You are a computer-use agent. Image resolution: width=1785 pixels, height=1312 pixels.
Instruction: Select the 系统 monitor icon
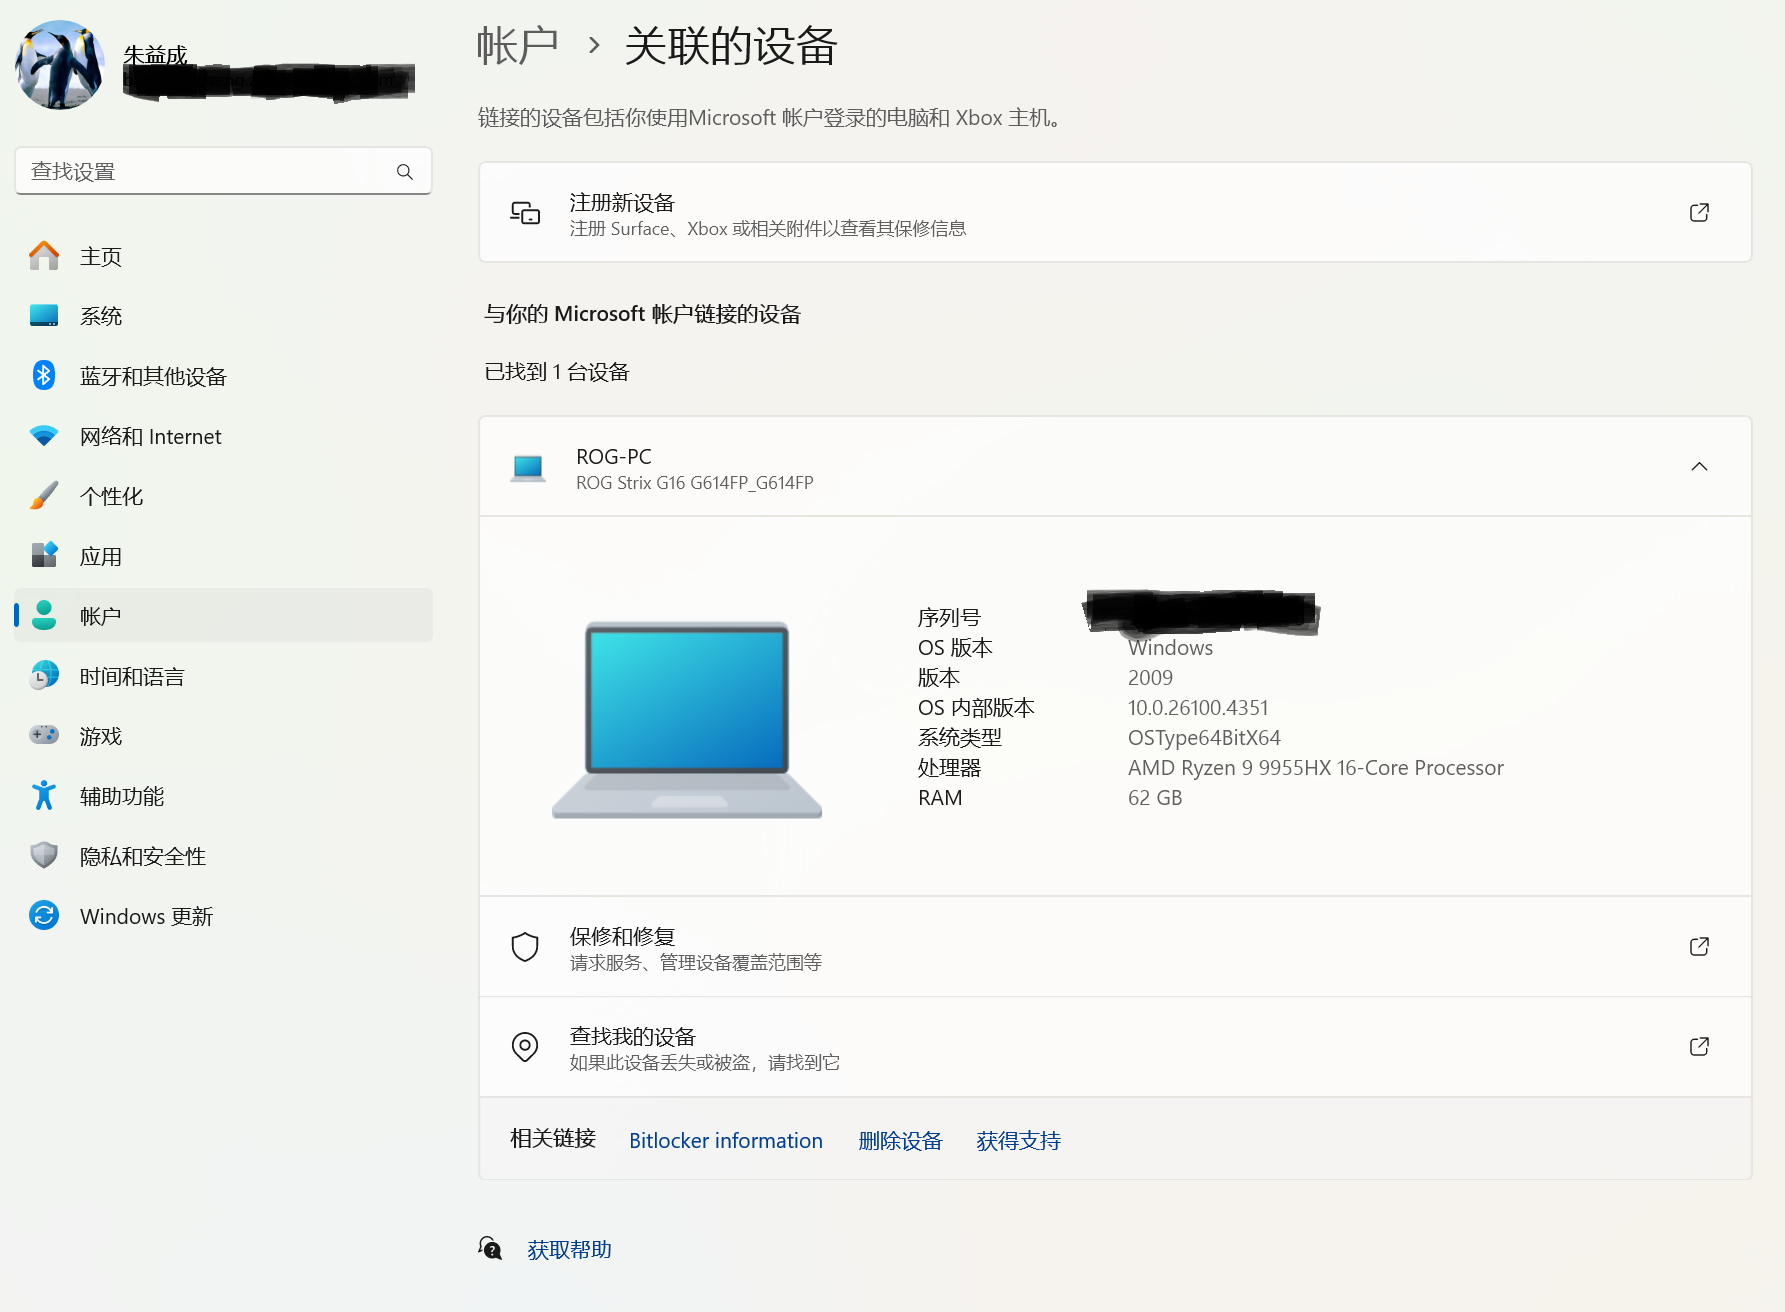(44, 316)
